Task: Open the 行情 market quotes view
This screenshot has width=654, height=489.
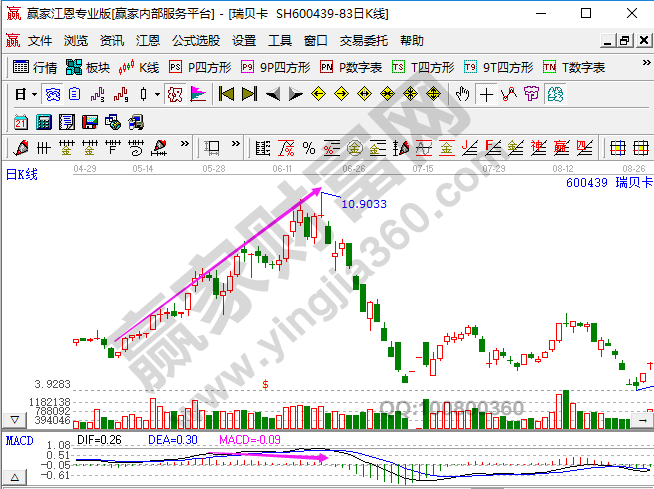Action: [35, 67]
